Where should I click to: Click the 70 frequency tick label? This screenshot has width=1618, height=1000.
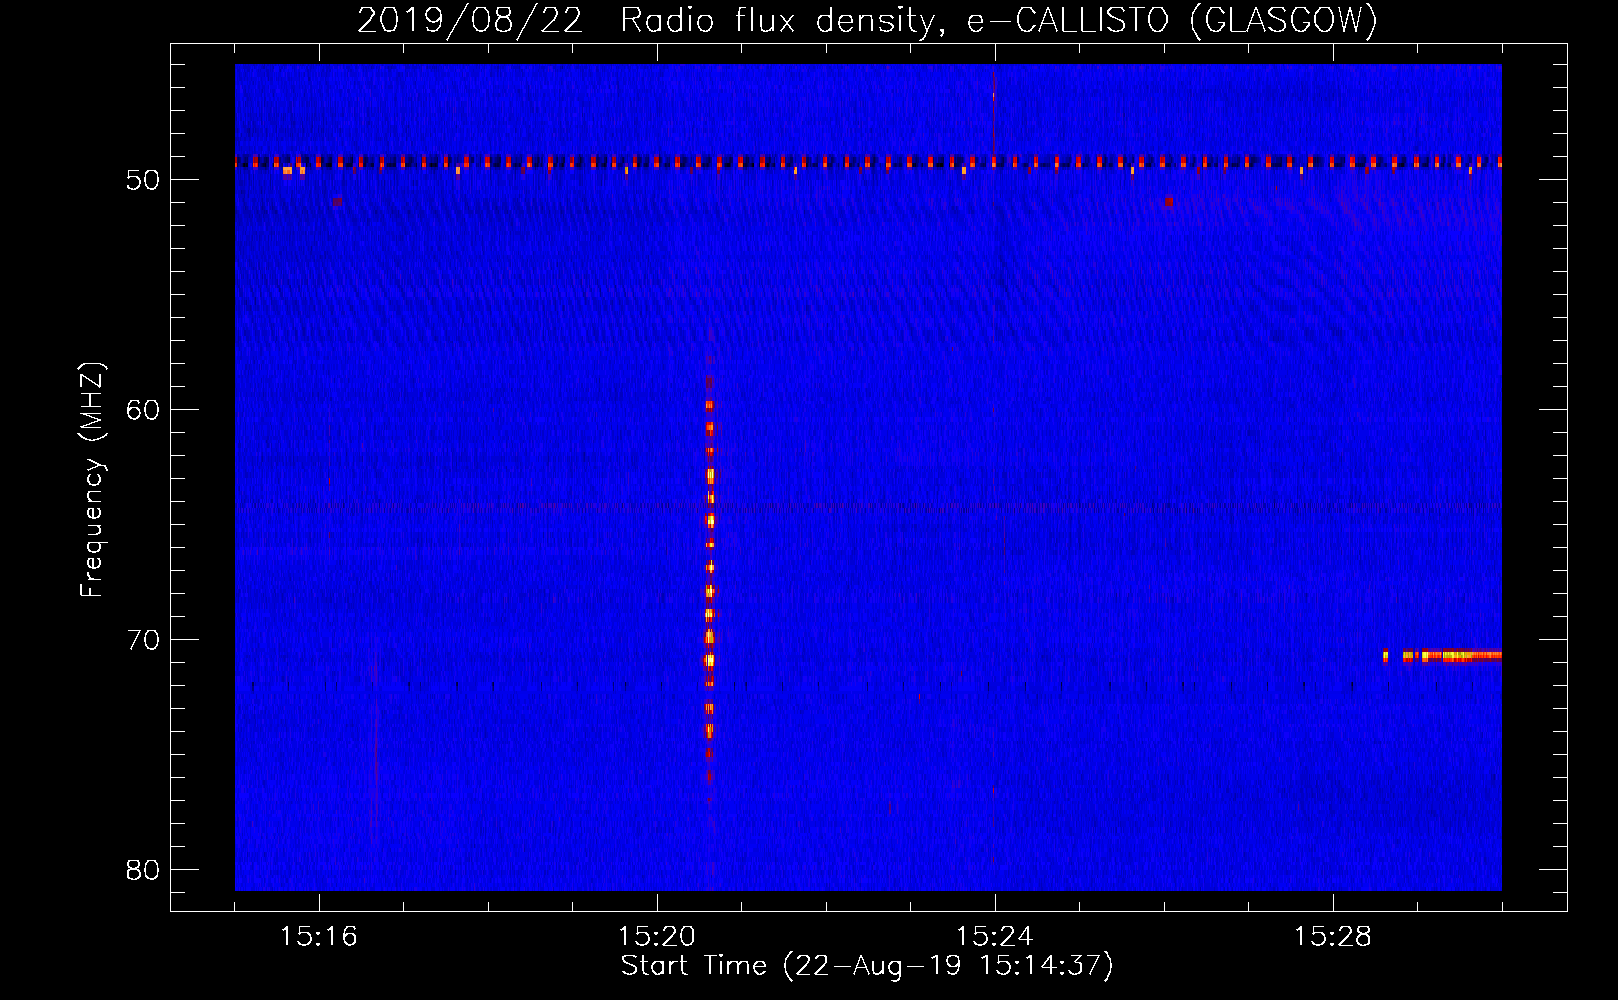tap(143, 640)
